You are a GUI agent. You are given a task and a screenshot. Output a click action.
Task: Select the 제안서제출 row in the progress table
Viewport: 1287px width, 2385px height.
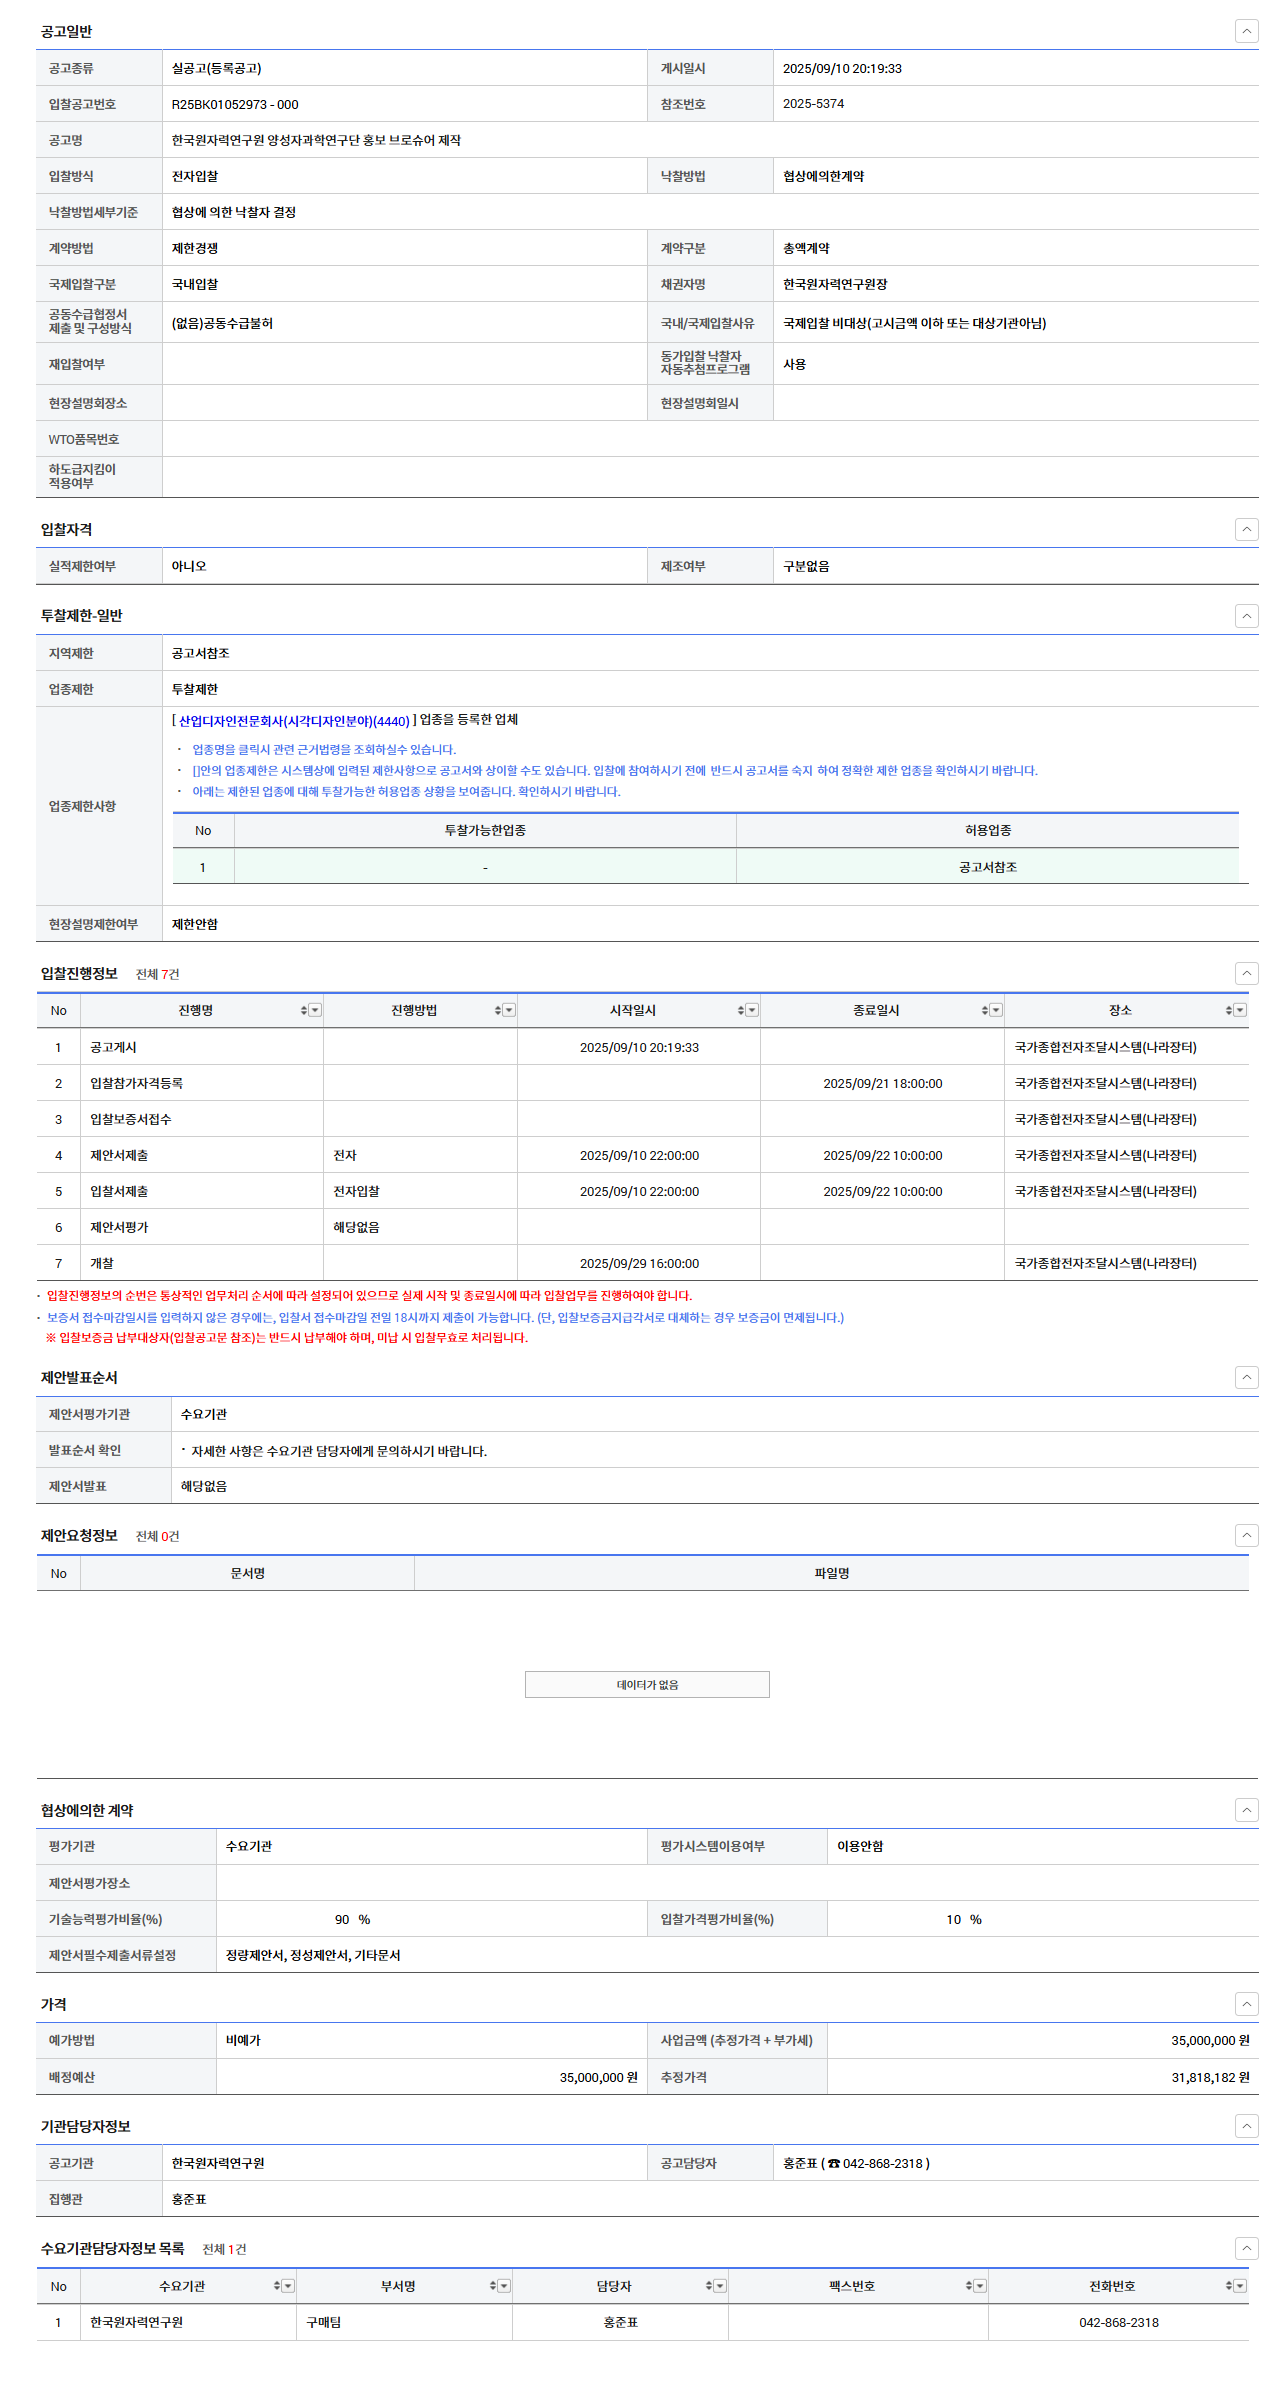(119, 1155)
